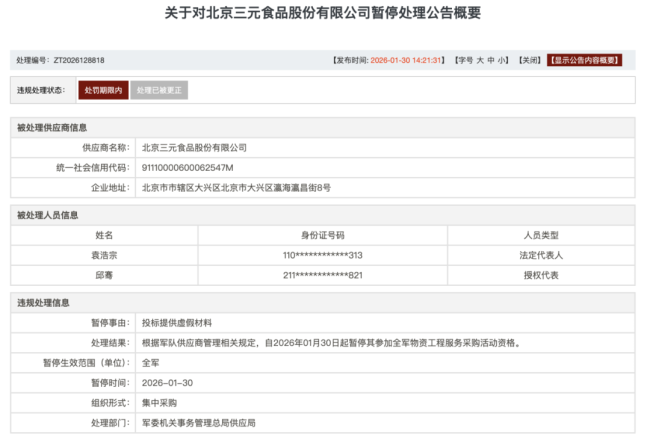Click the 处理部门 label

(110, 423)
